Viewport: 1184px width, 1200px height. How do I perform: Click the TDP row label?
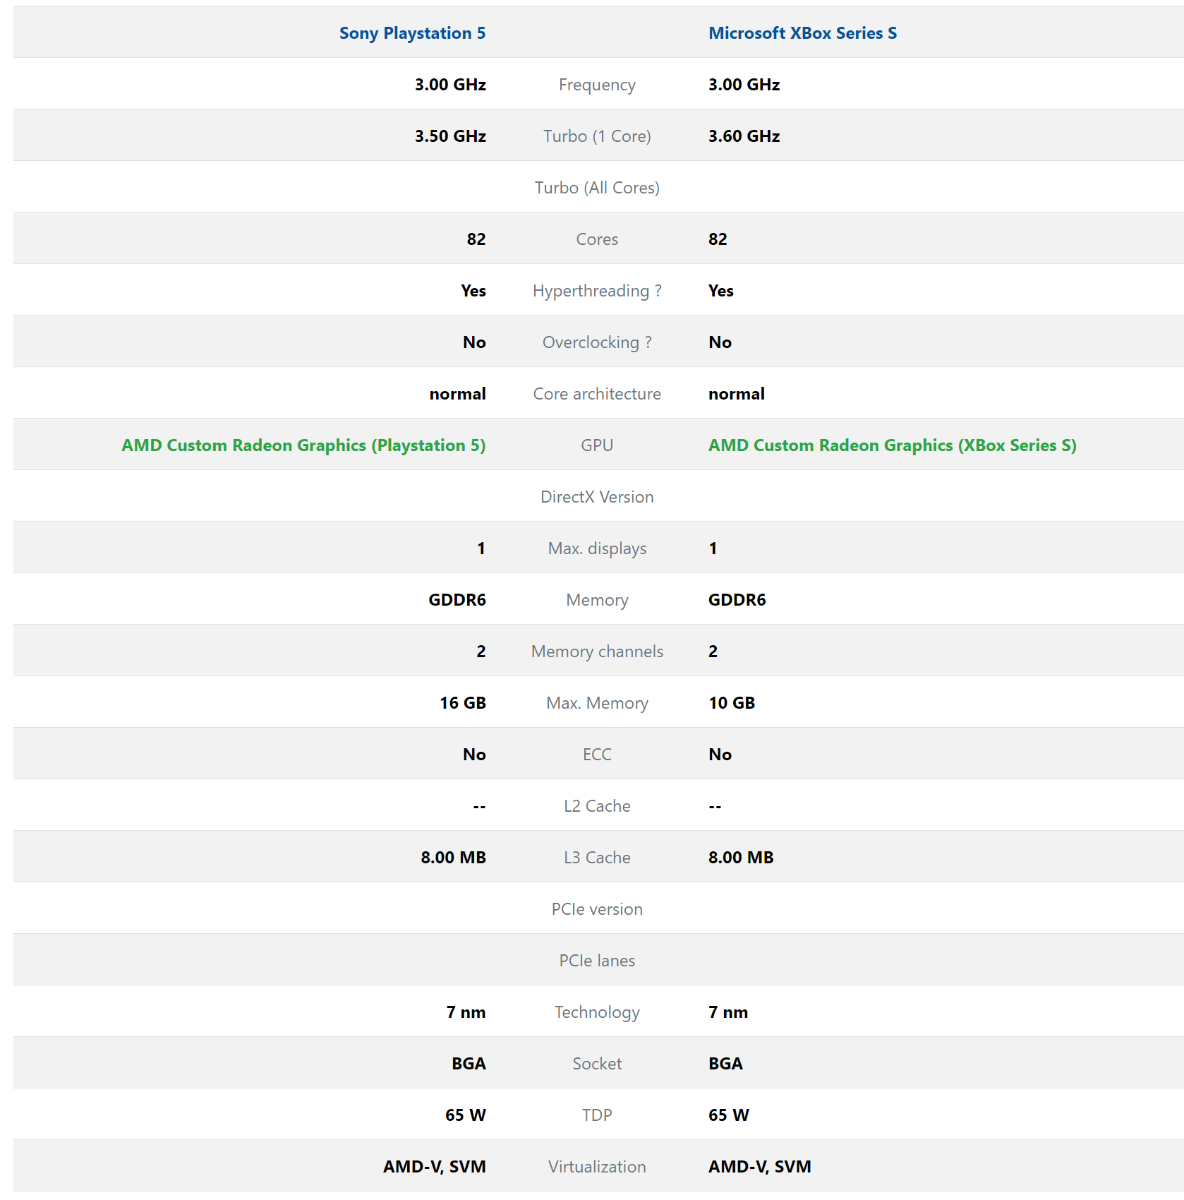pos(597,1115)
